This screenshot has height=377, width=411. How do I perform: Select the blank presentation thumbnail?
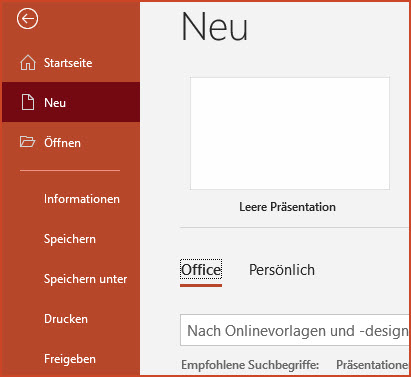pos(290,134)
